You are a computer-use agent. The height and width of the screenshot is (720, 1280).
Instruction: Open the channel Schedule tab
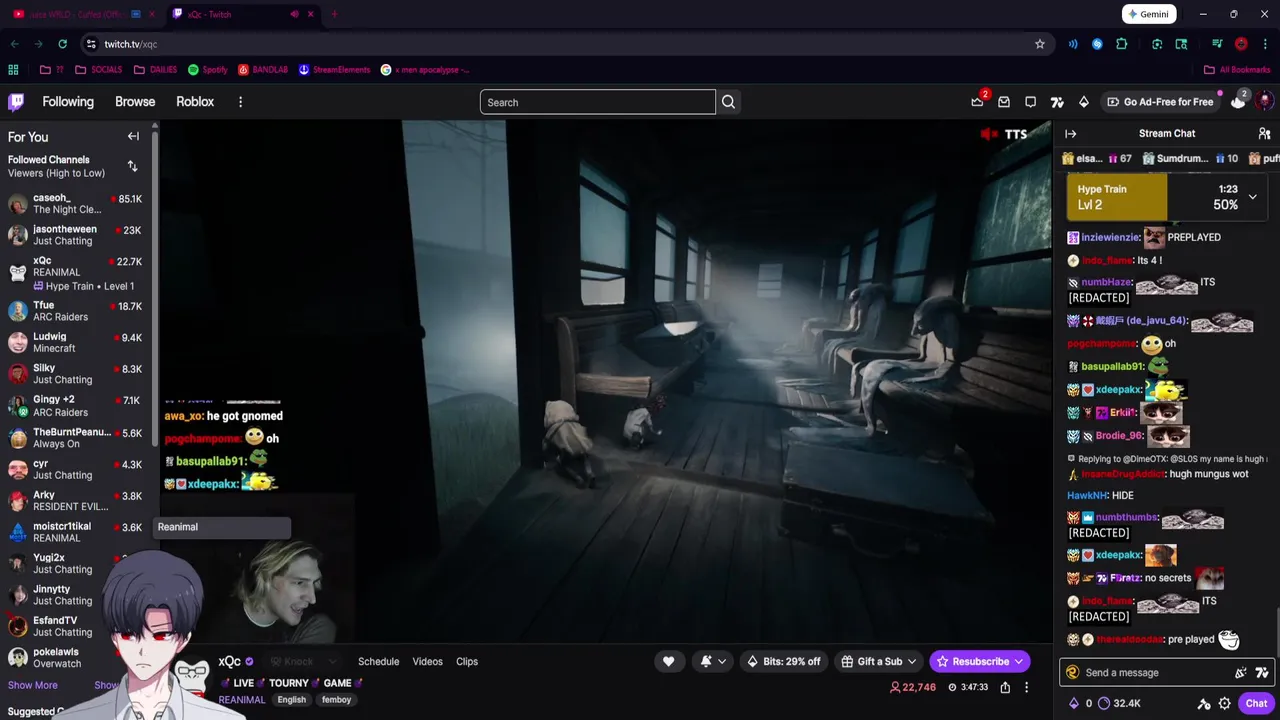point(379,661)
